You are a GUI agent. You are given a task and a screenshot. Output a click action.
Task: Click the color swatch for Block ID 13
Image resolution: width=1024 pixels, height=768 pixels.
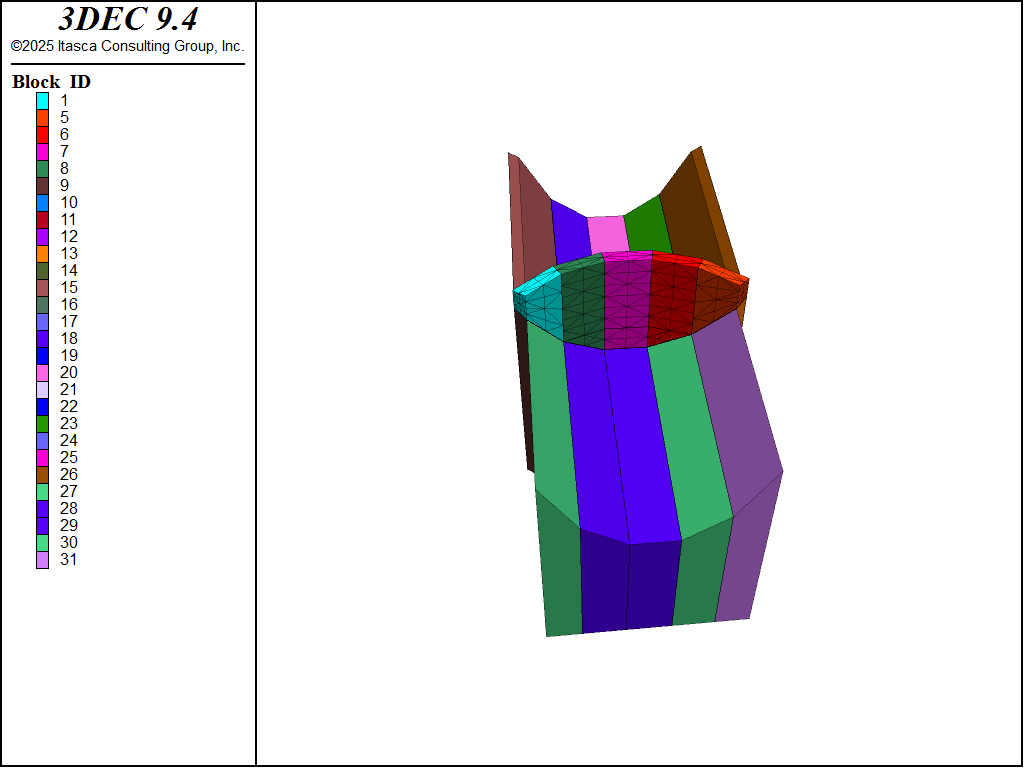click(x=42, y=253)
